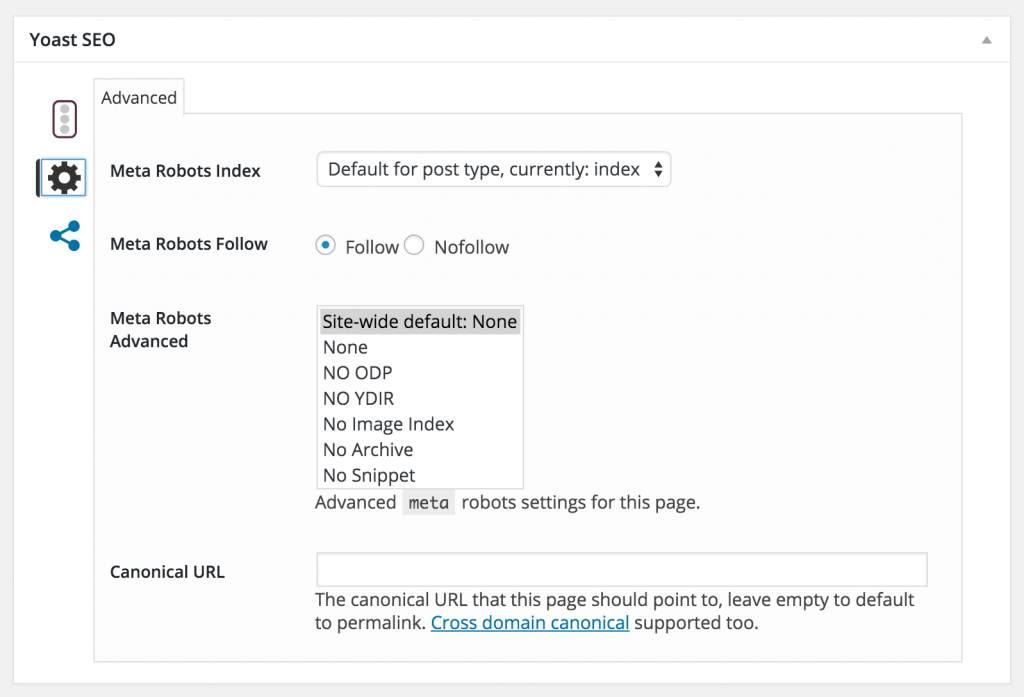Select 'NO ODP' option
The height and width of the screenshot is (697, 1024).
point(420,372)
